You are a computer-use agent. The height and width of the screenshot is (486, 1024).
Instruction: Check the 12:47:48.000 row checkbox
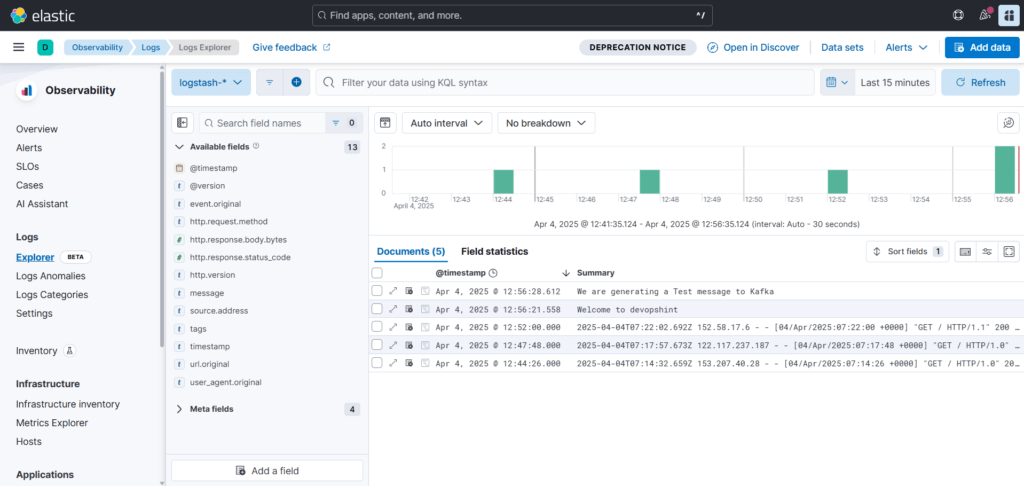click(x=377, y=344)
